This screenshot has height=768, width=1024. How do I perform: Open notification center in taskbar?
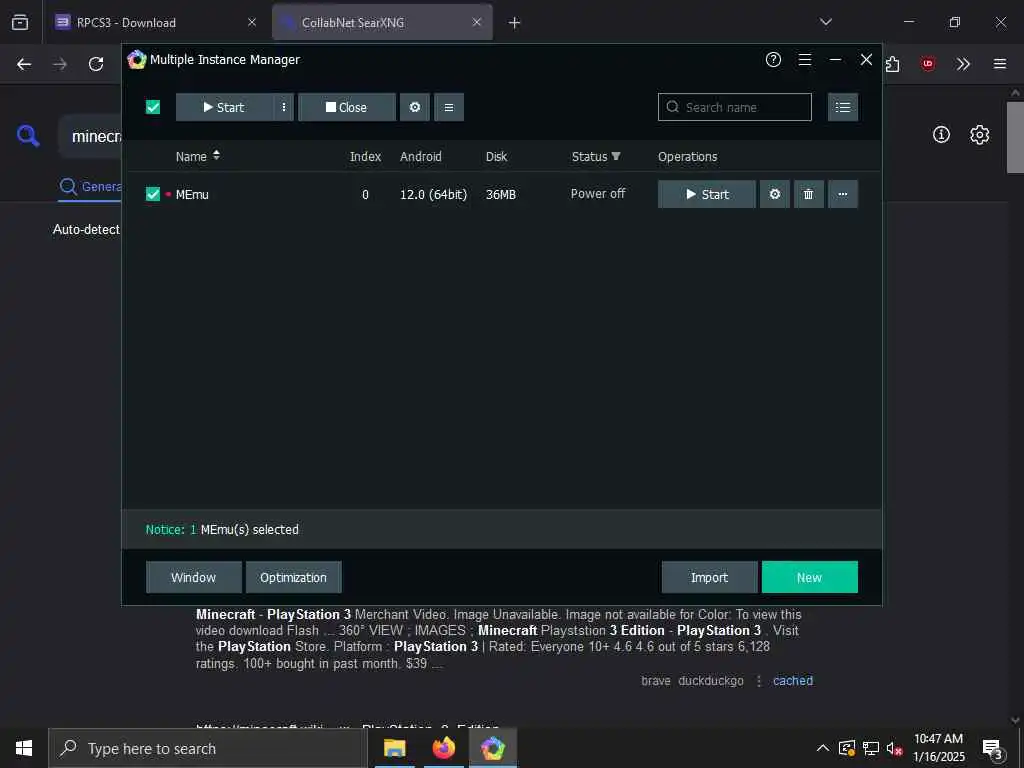click(993, 748)
